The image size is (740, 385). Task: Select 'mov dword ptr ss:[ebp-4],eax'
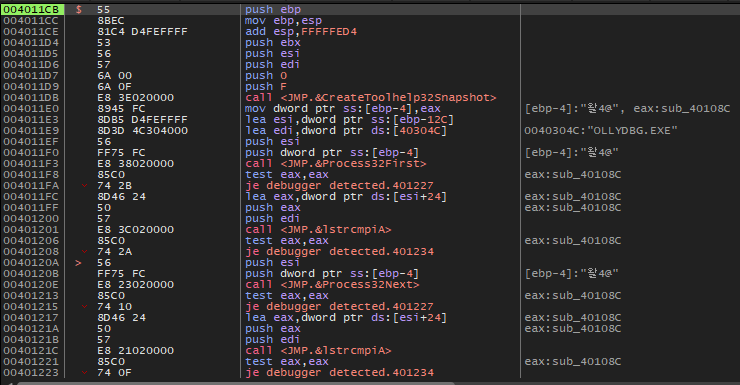343,109
